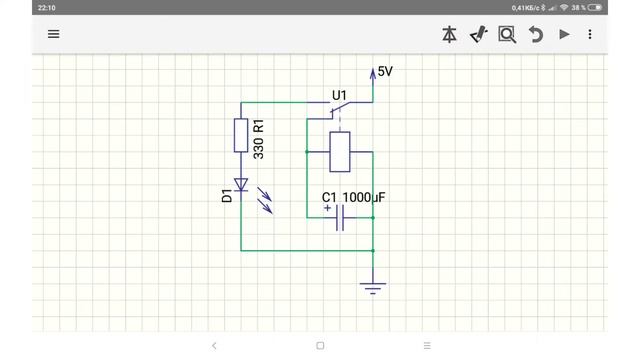
Task: Open the three-dot overflow menu
Action: [x=590, y=34]
